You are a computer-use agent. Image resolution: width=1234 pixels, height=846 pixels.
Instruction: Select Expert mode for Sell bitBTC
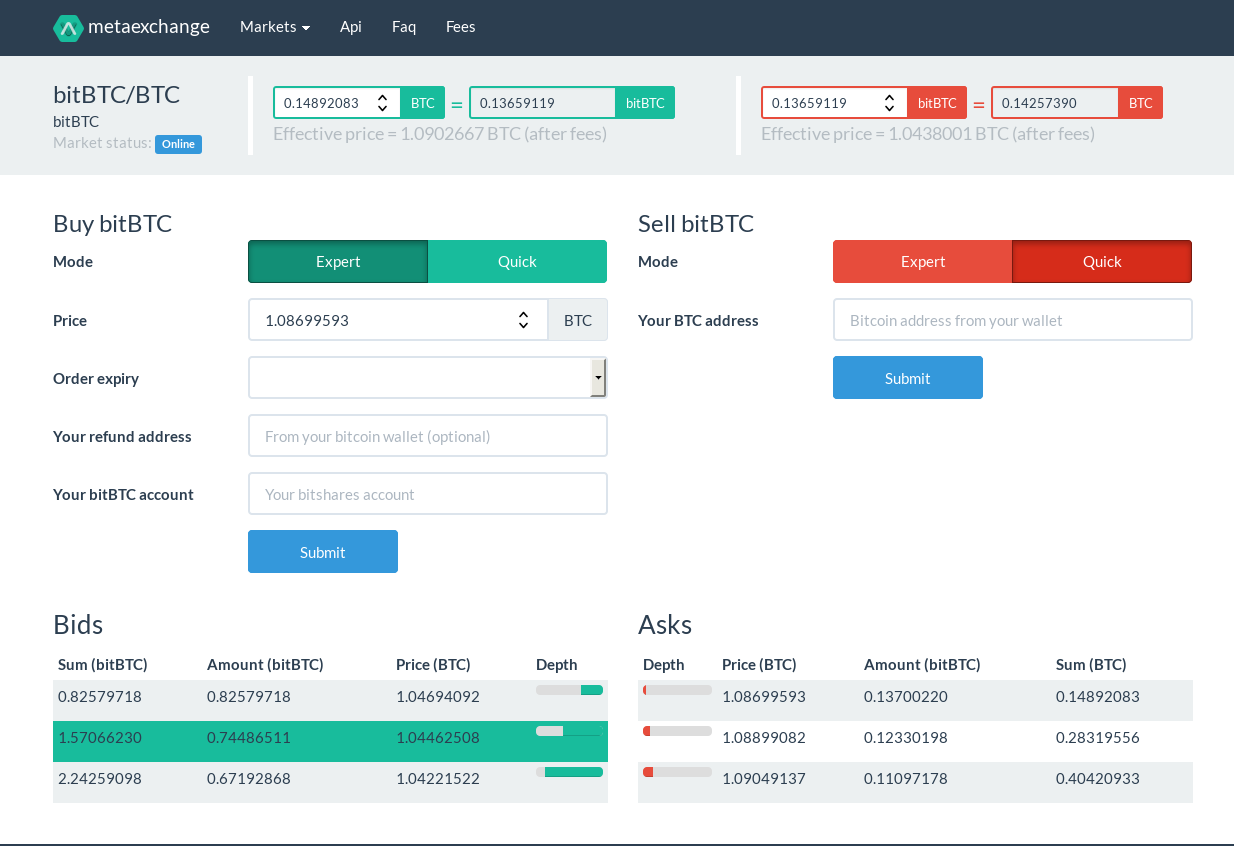coord(923,262)
